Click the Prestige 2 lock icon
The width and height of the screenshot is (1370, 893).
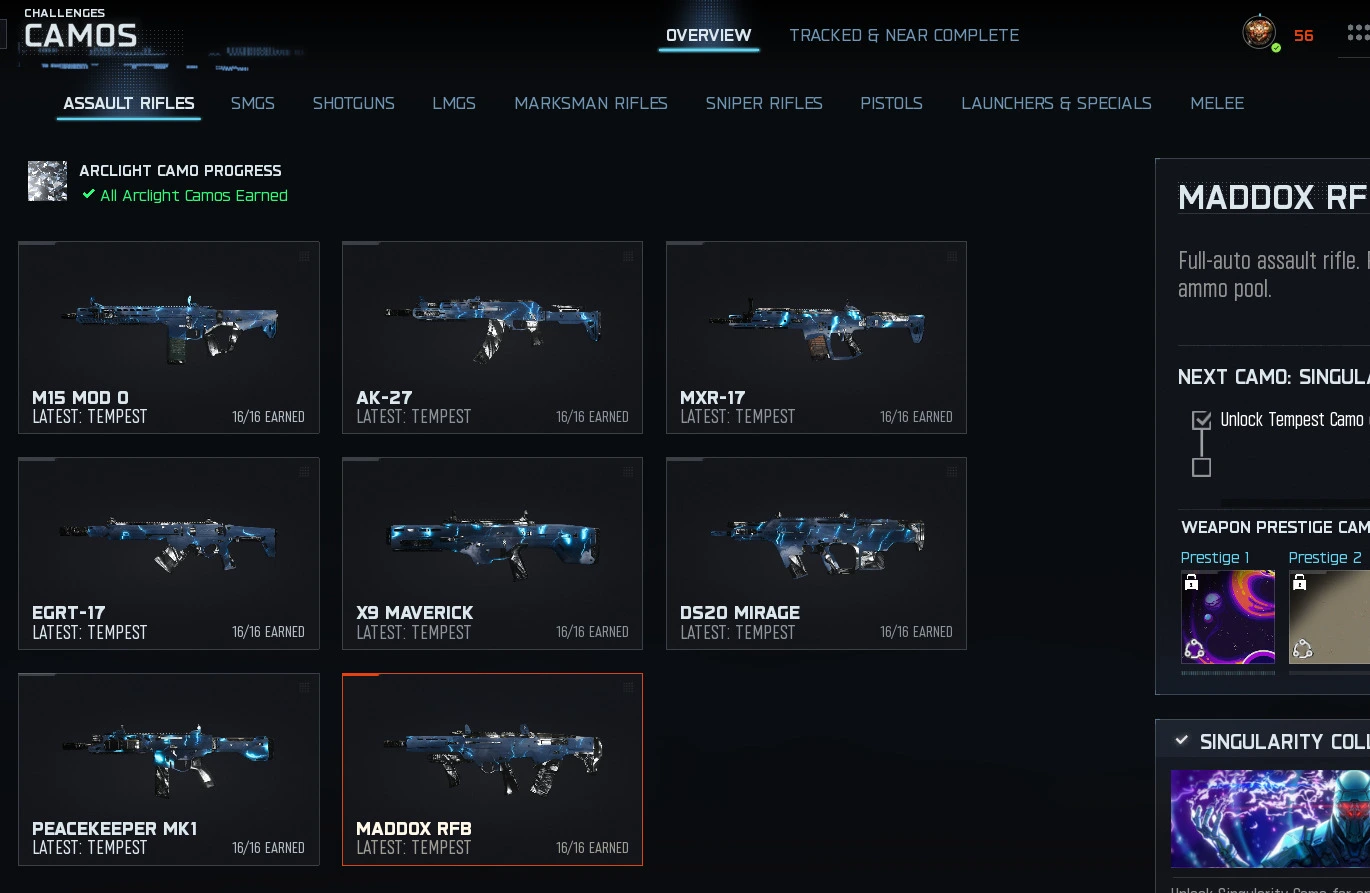pyautogui.click(x=1299, y=582)
